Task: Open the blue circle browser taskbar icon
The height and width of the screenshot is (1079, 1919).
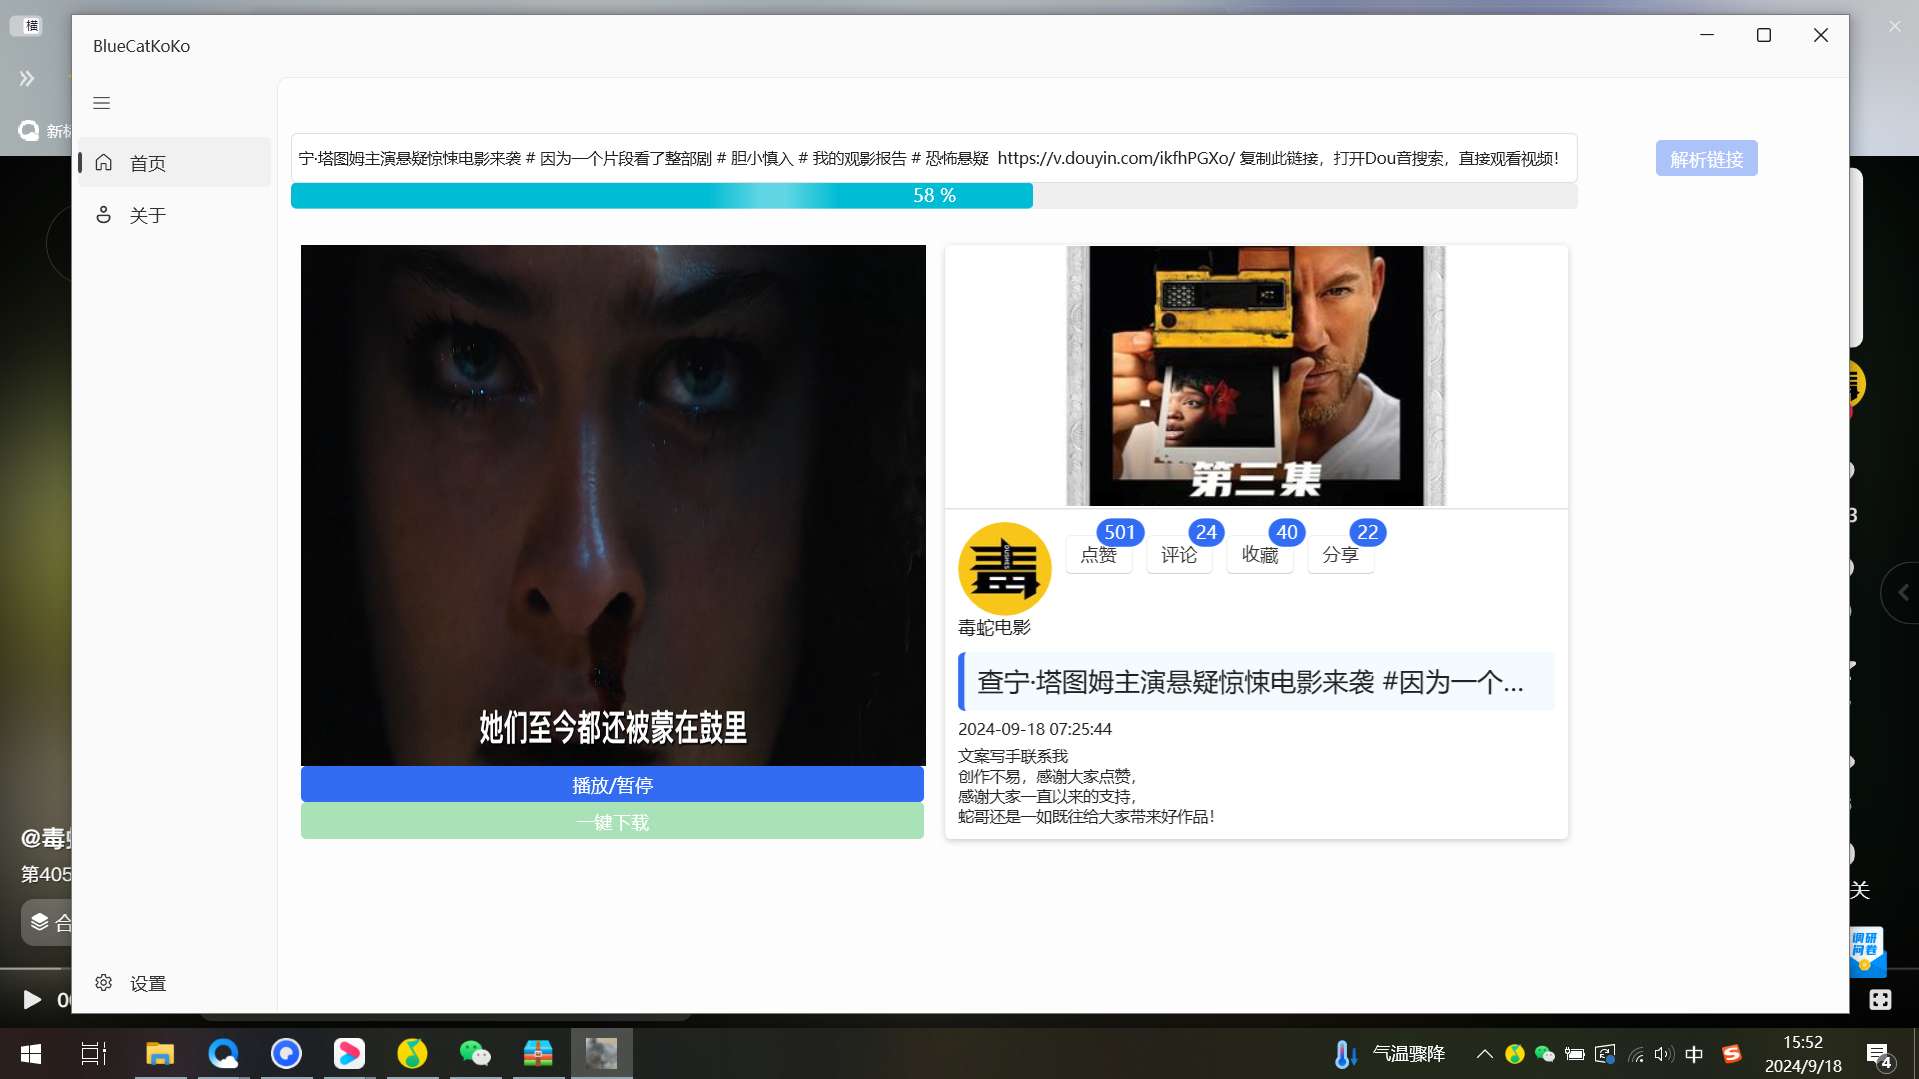Action: tap(286, 1054)
